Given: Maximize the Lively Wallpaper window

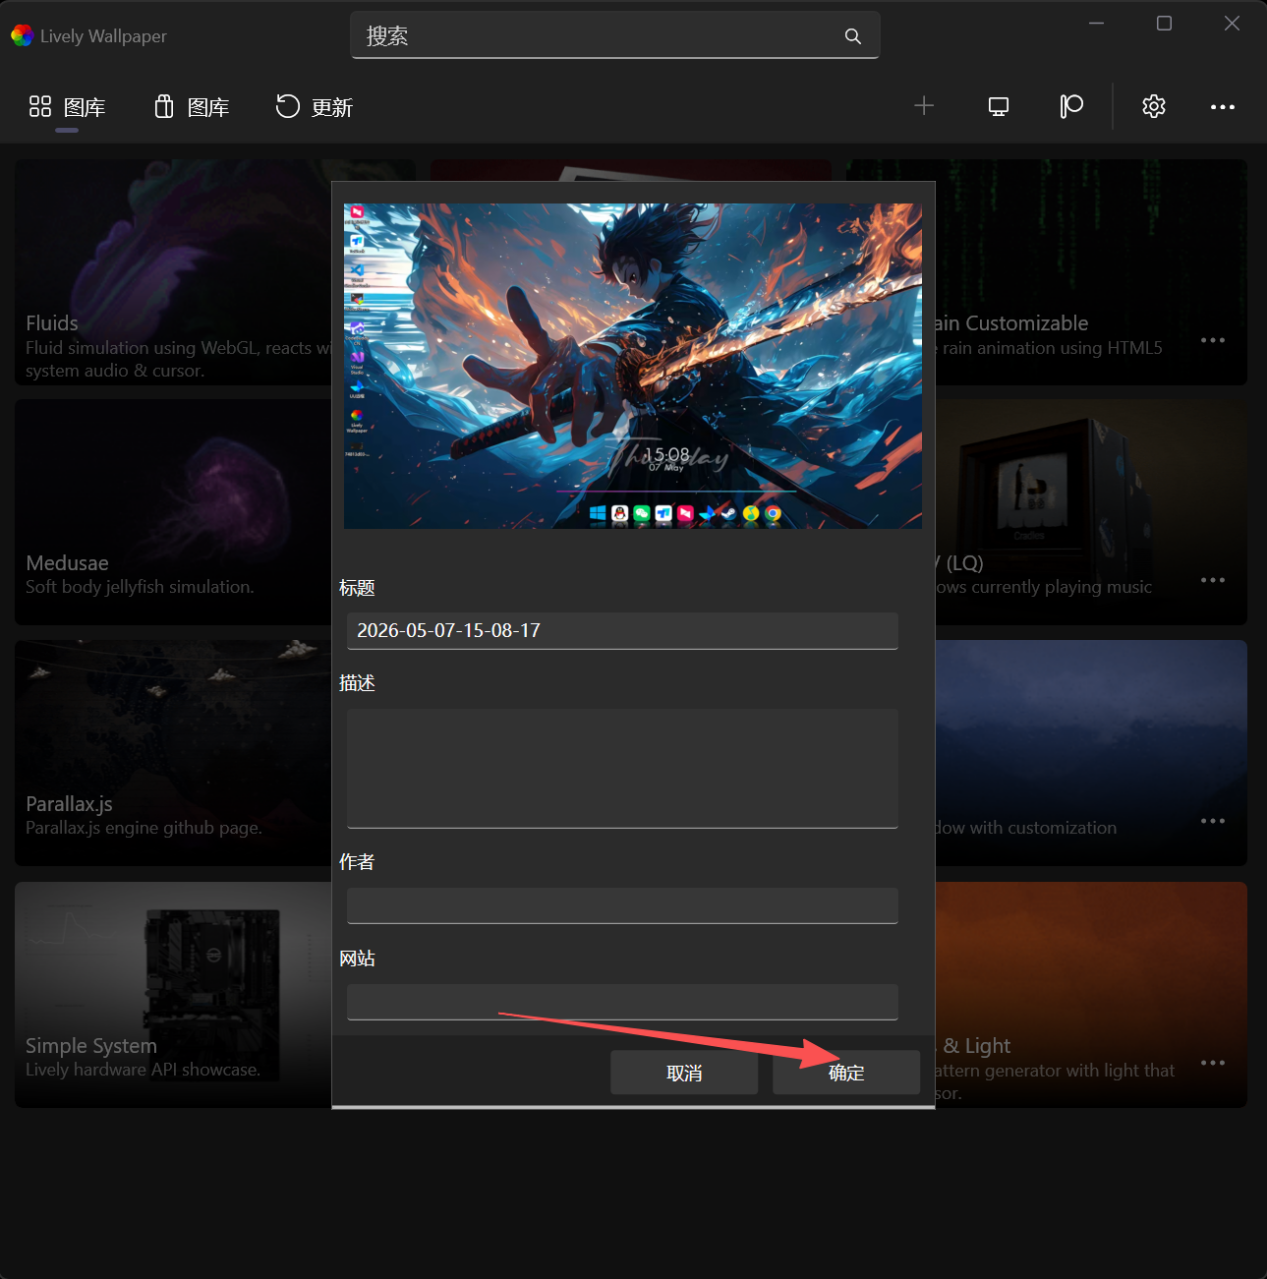Looking at the screenshot, I should [x=1164, y=23].
